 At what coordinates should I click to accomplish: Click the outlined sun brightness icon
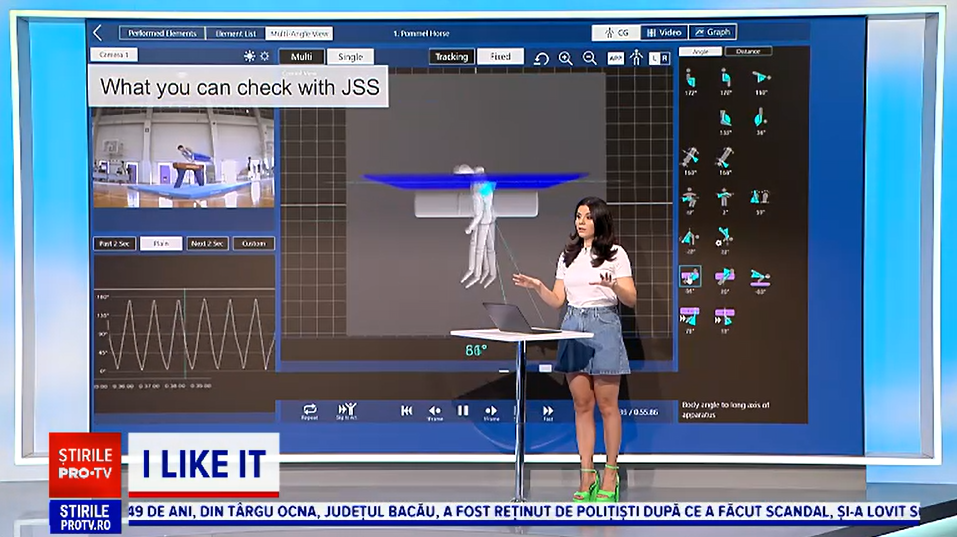pos(265,56)
